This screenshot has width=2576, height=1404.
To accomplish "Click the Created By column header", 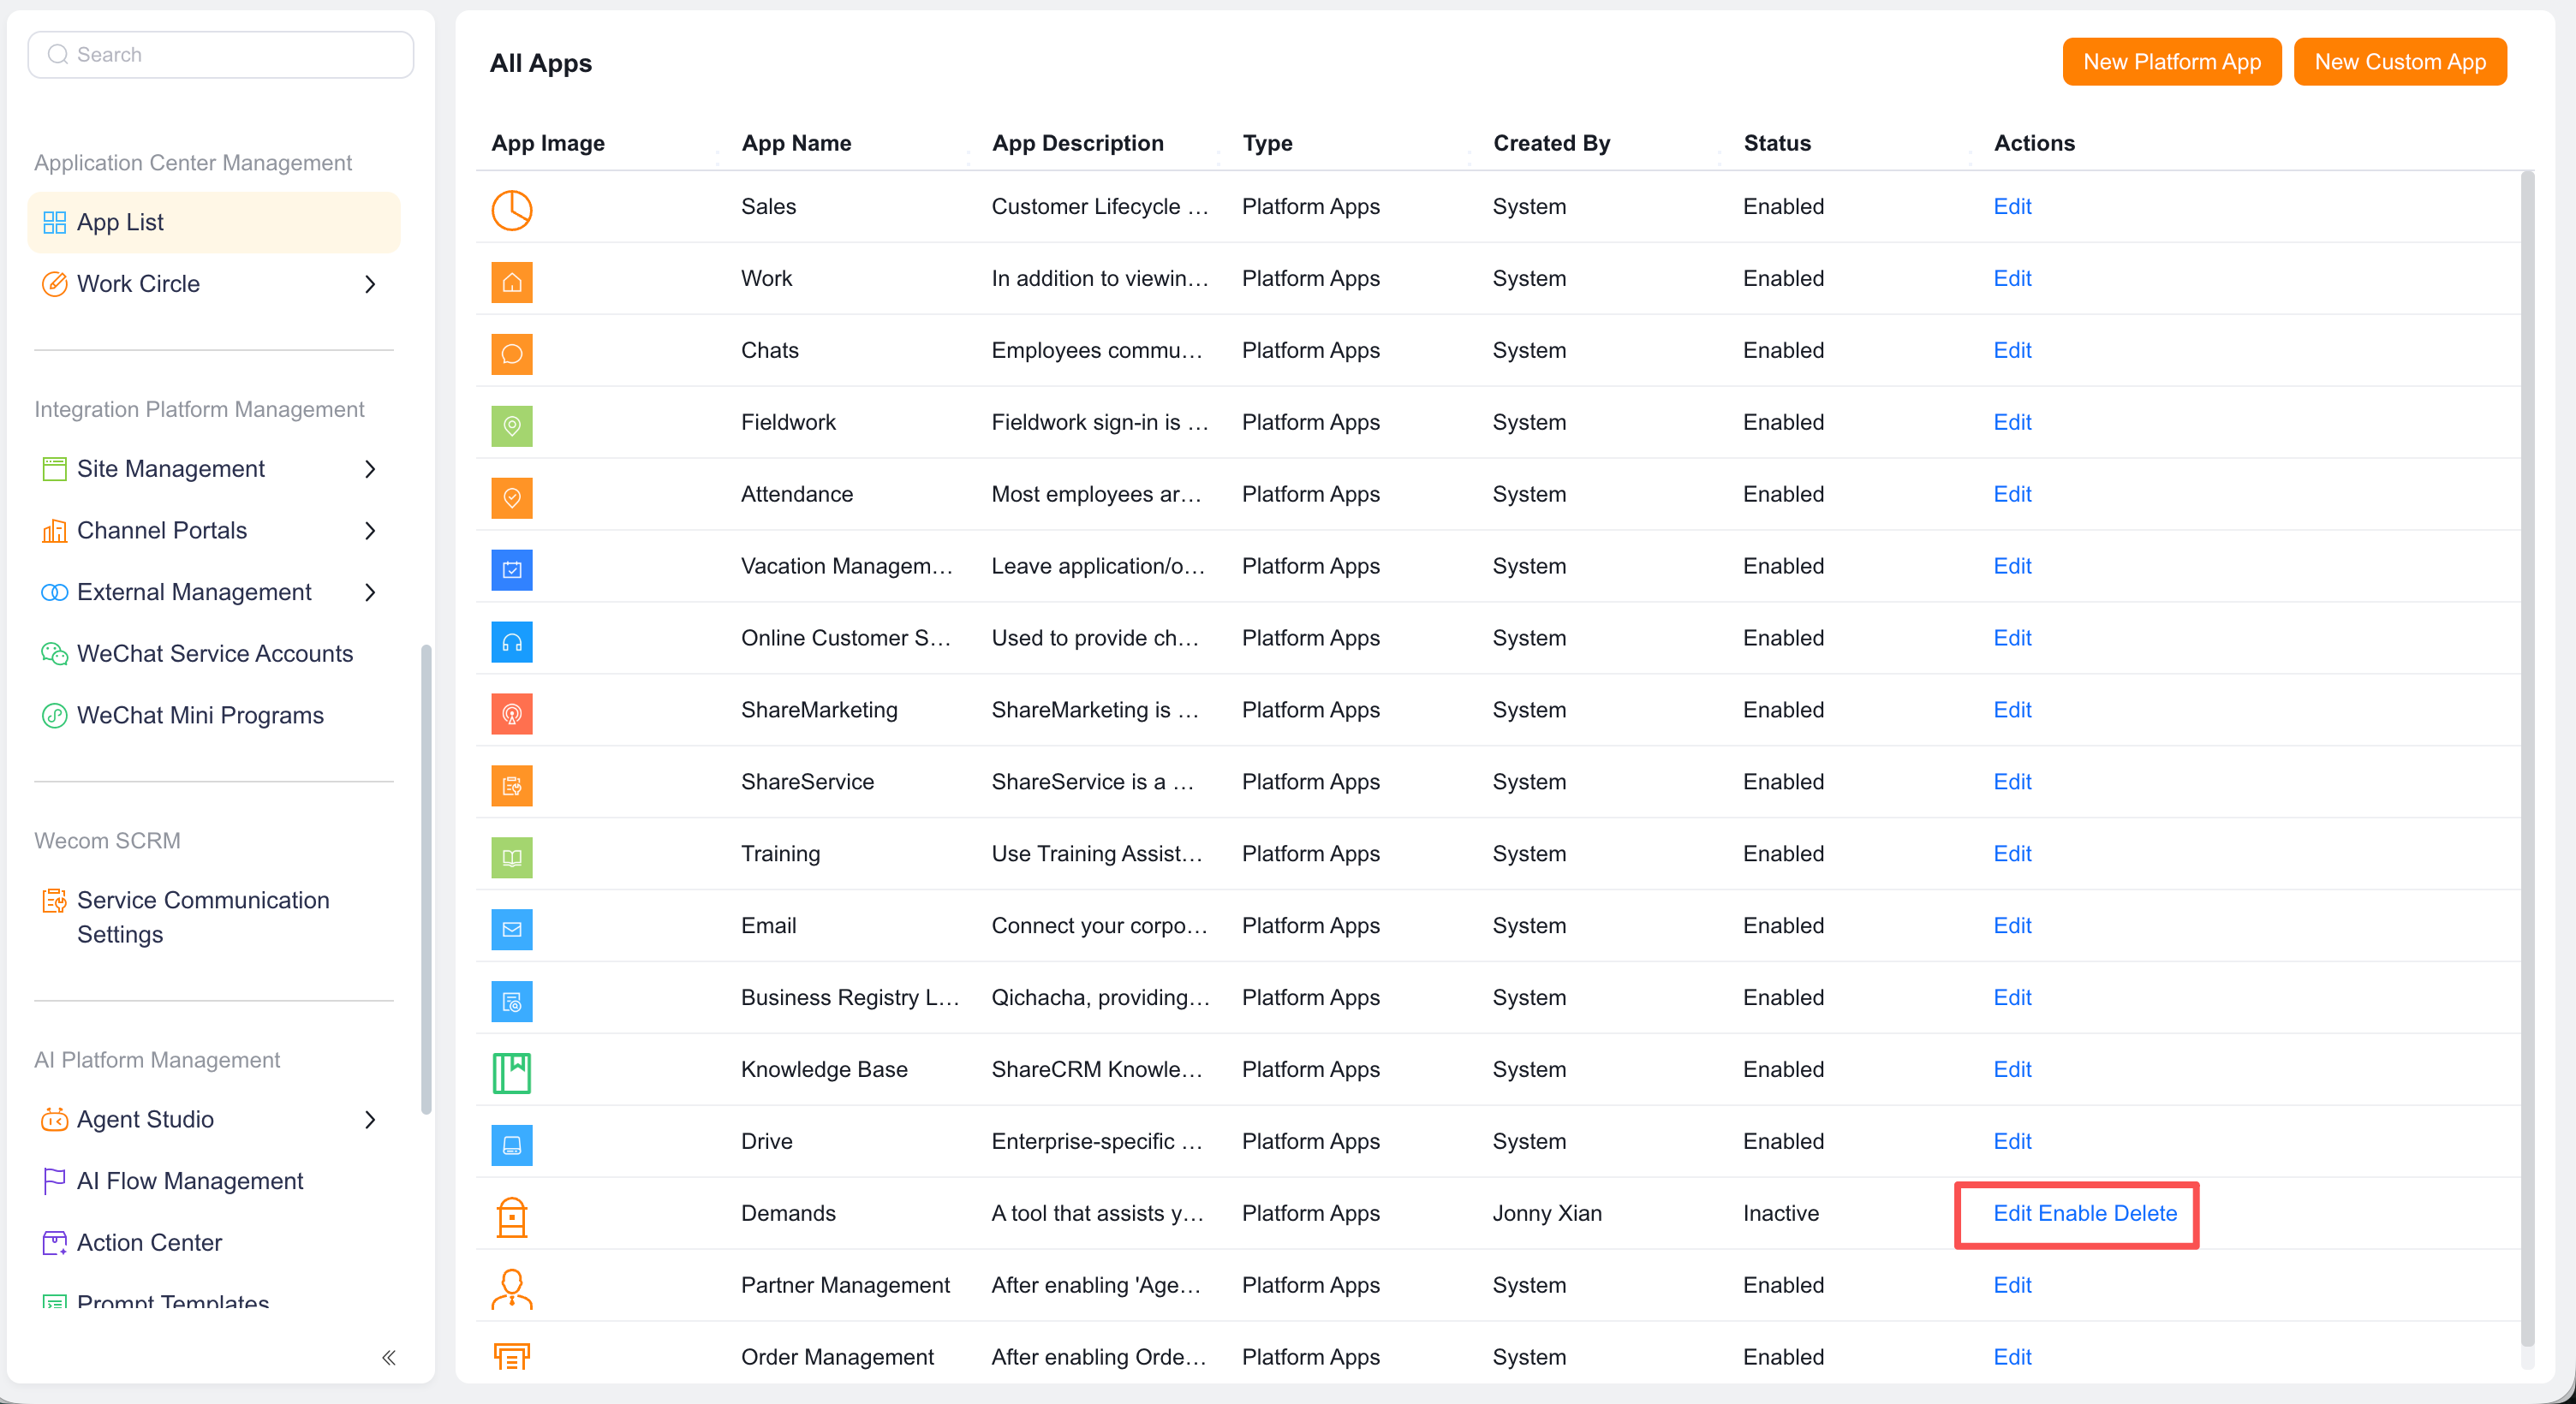I will [1551, 143].
